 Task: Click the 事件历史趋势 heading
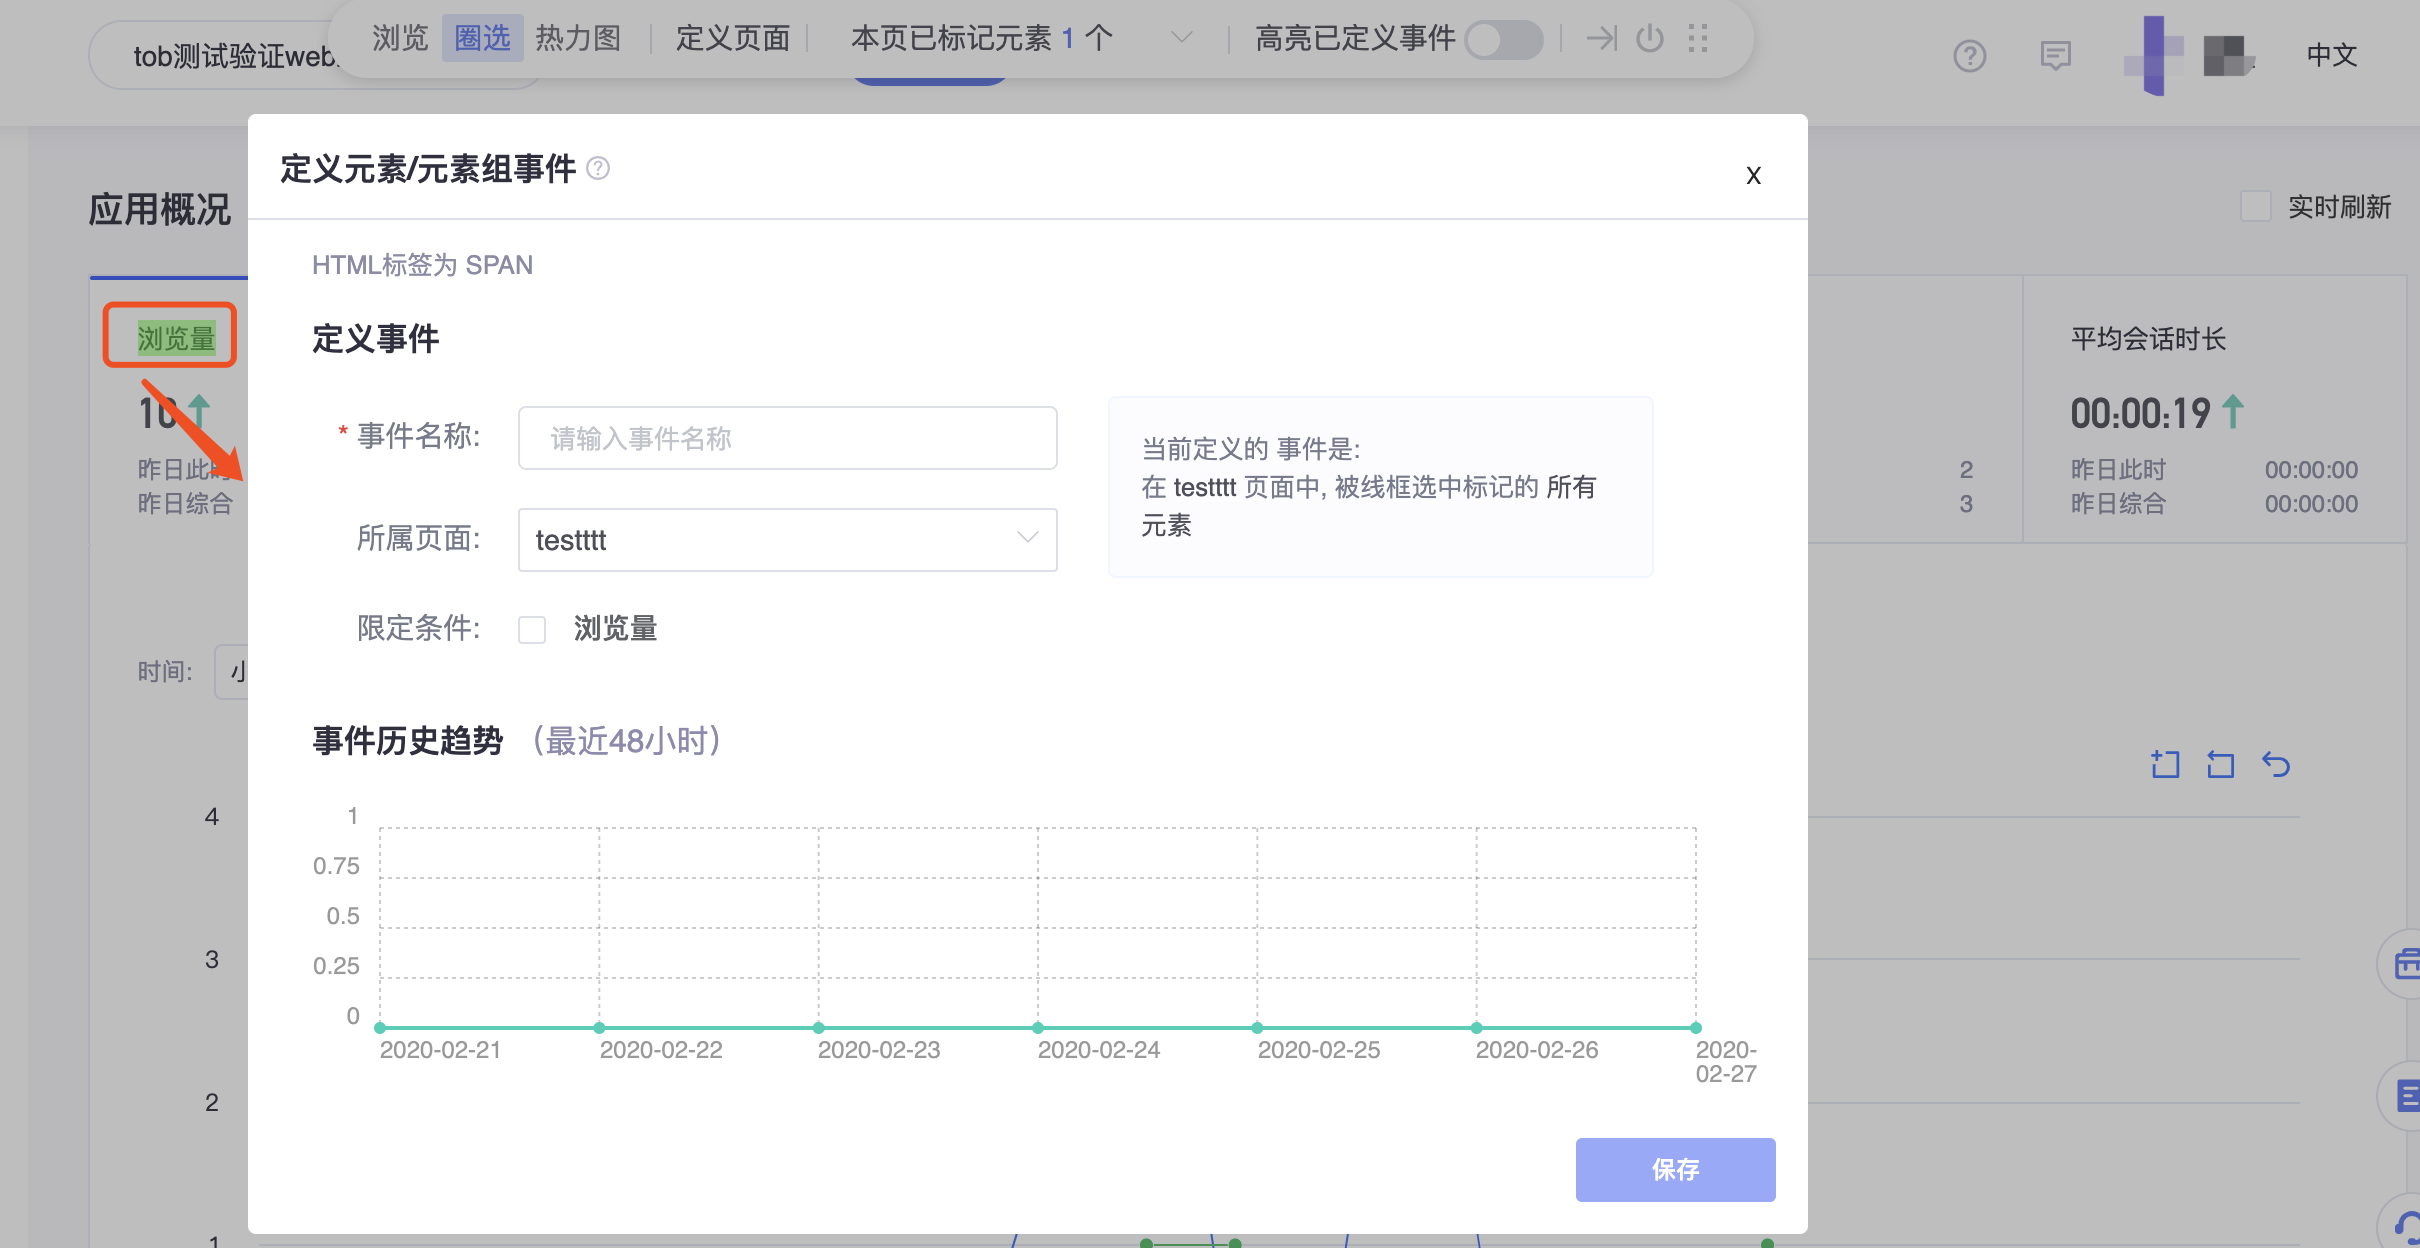point(407,741)
